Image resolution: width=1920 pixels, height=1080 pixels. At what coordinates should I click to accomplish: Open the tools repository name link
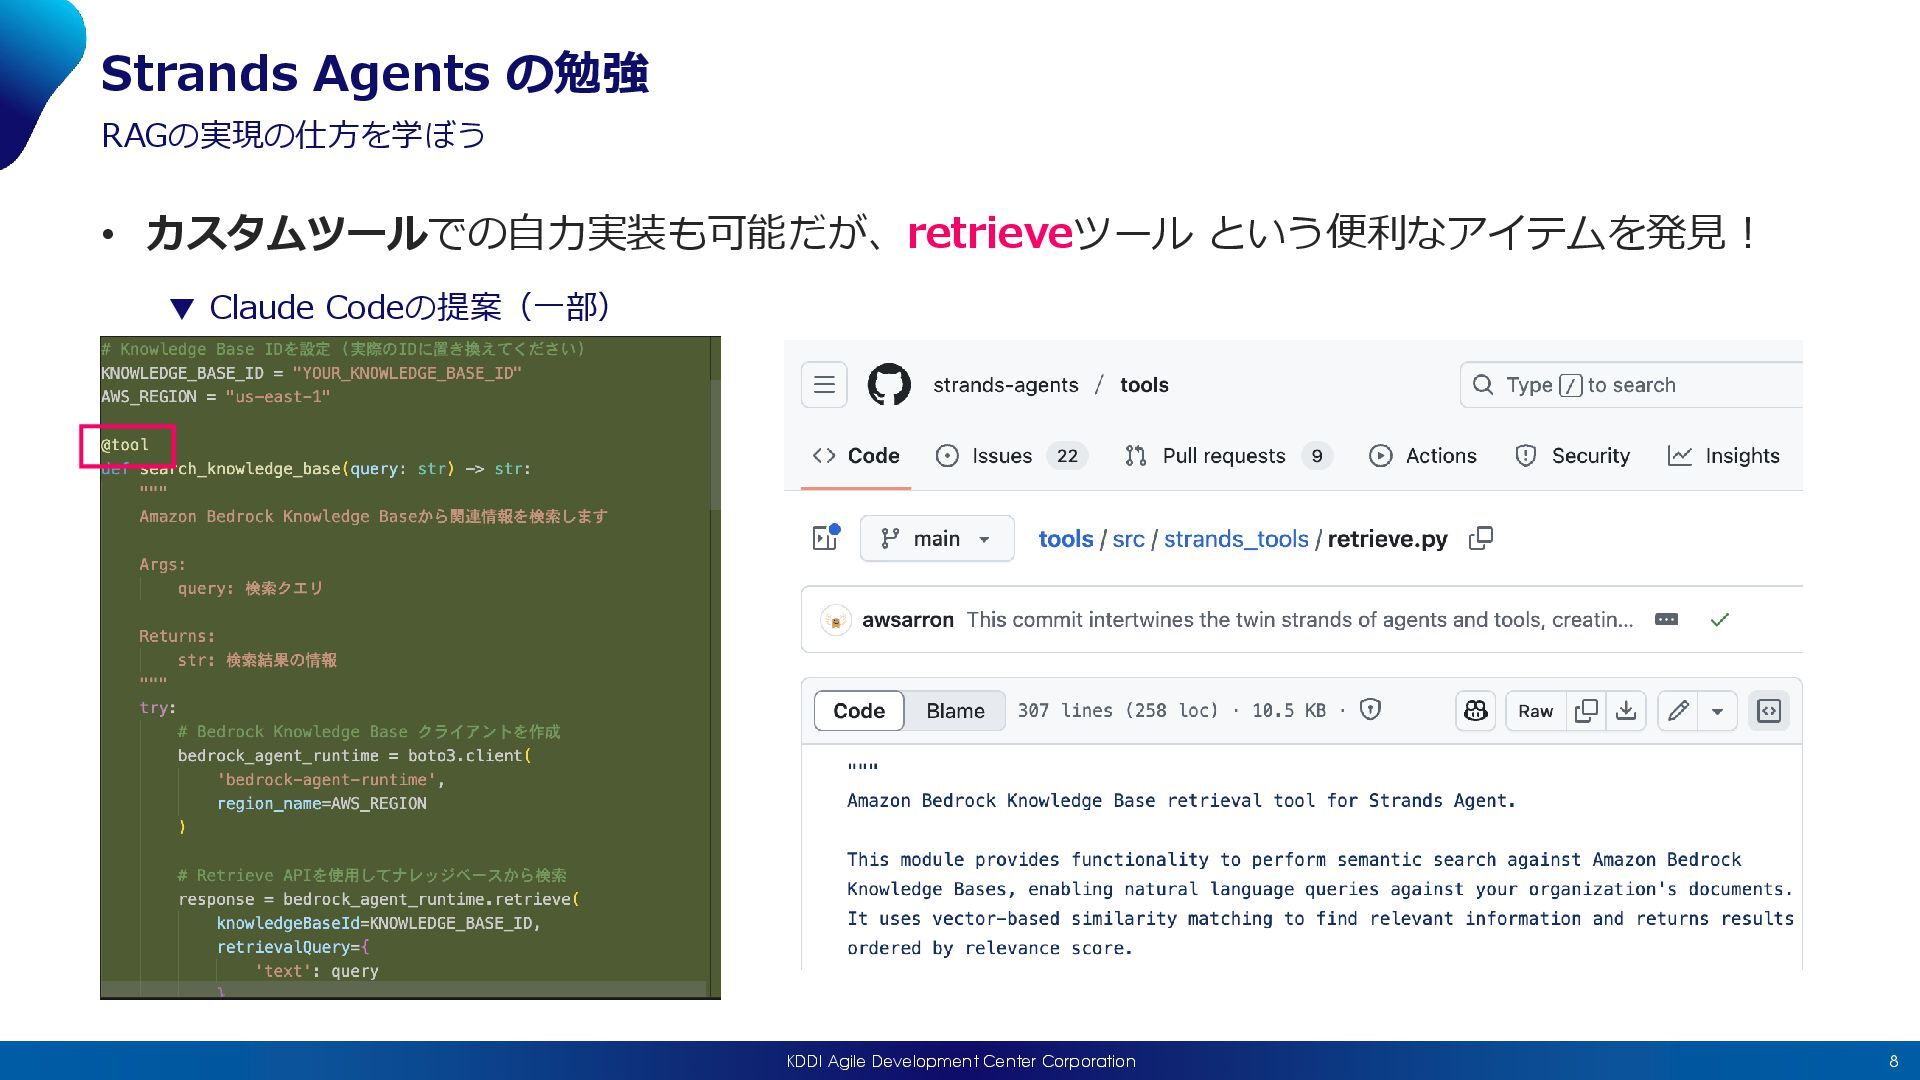(x=1144, y=385)
